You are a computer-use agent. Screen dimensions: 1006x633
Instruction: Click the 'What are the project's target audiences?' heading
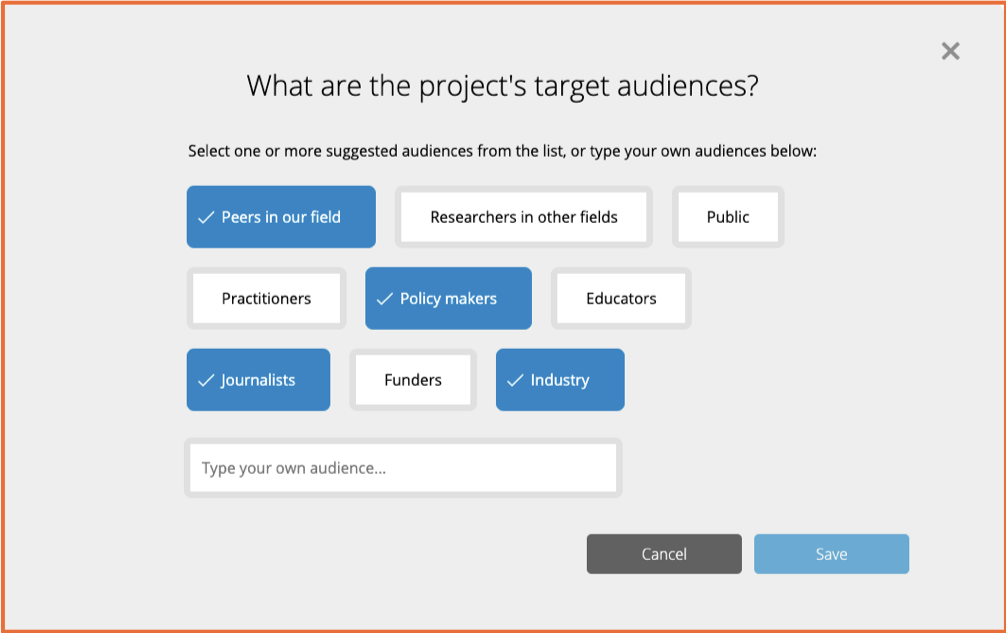502,86
